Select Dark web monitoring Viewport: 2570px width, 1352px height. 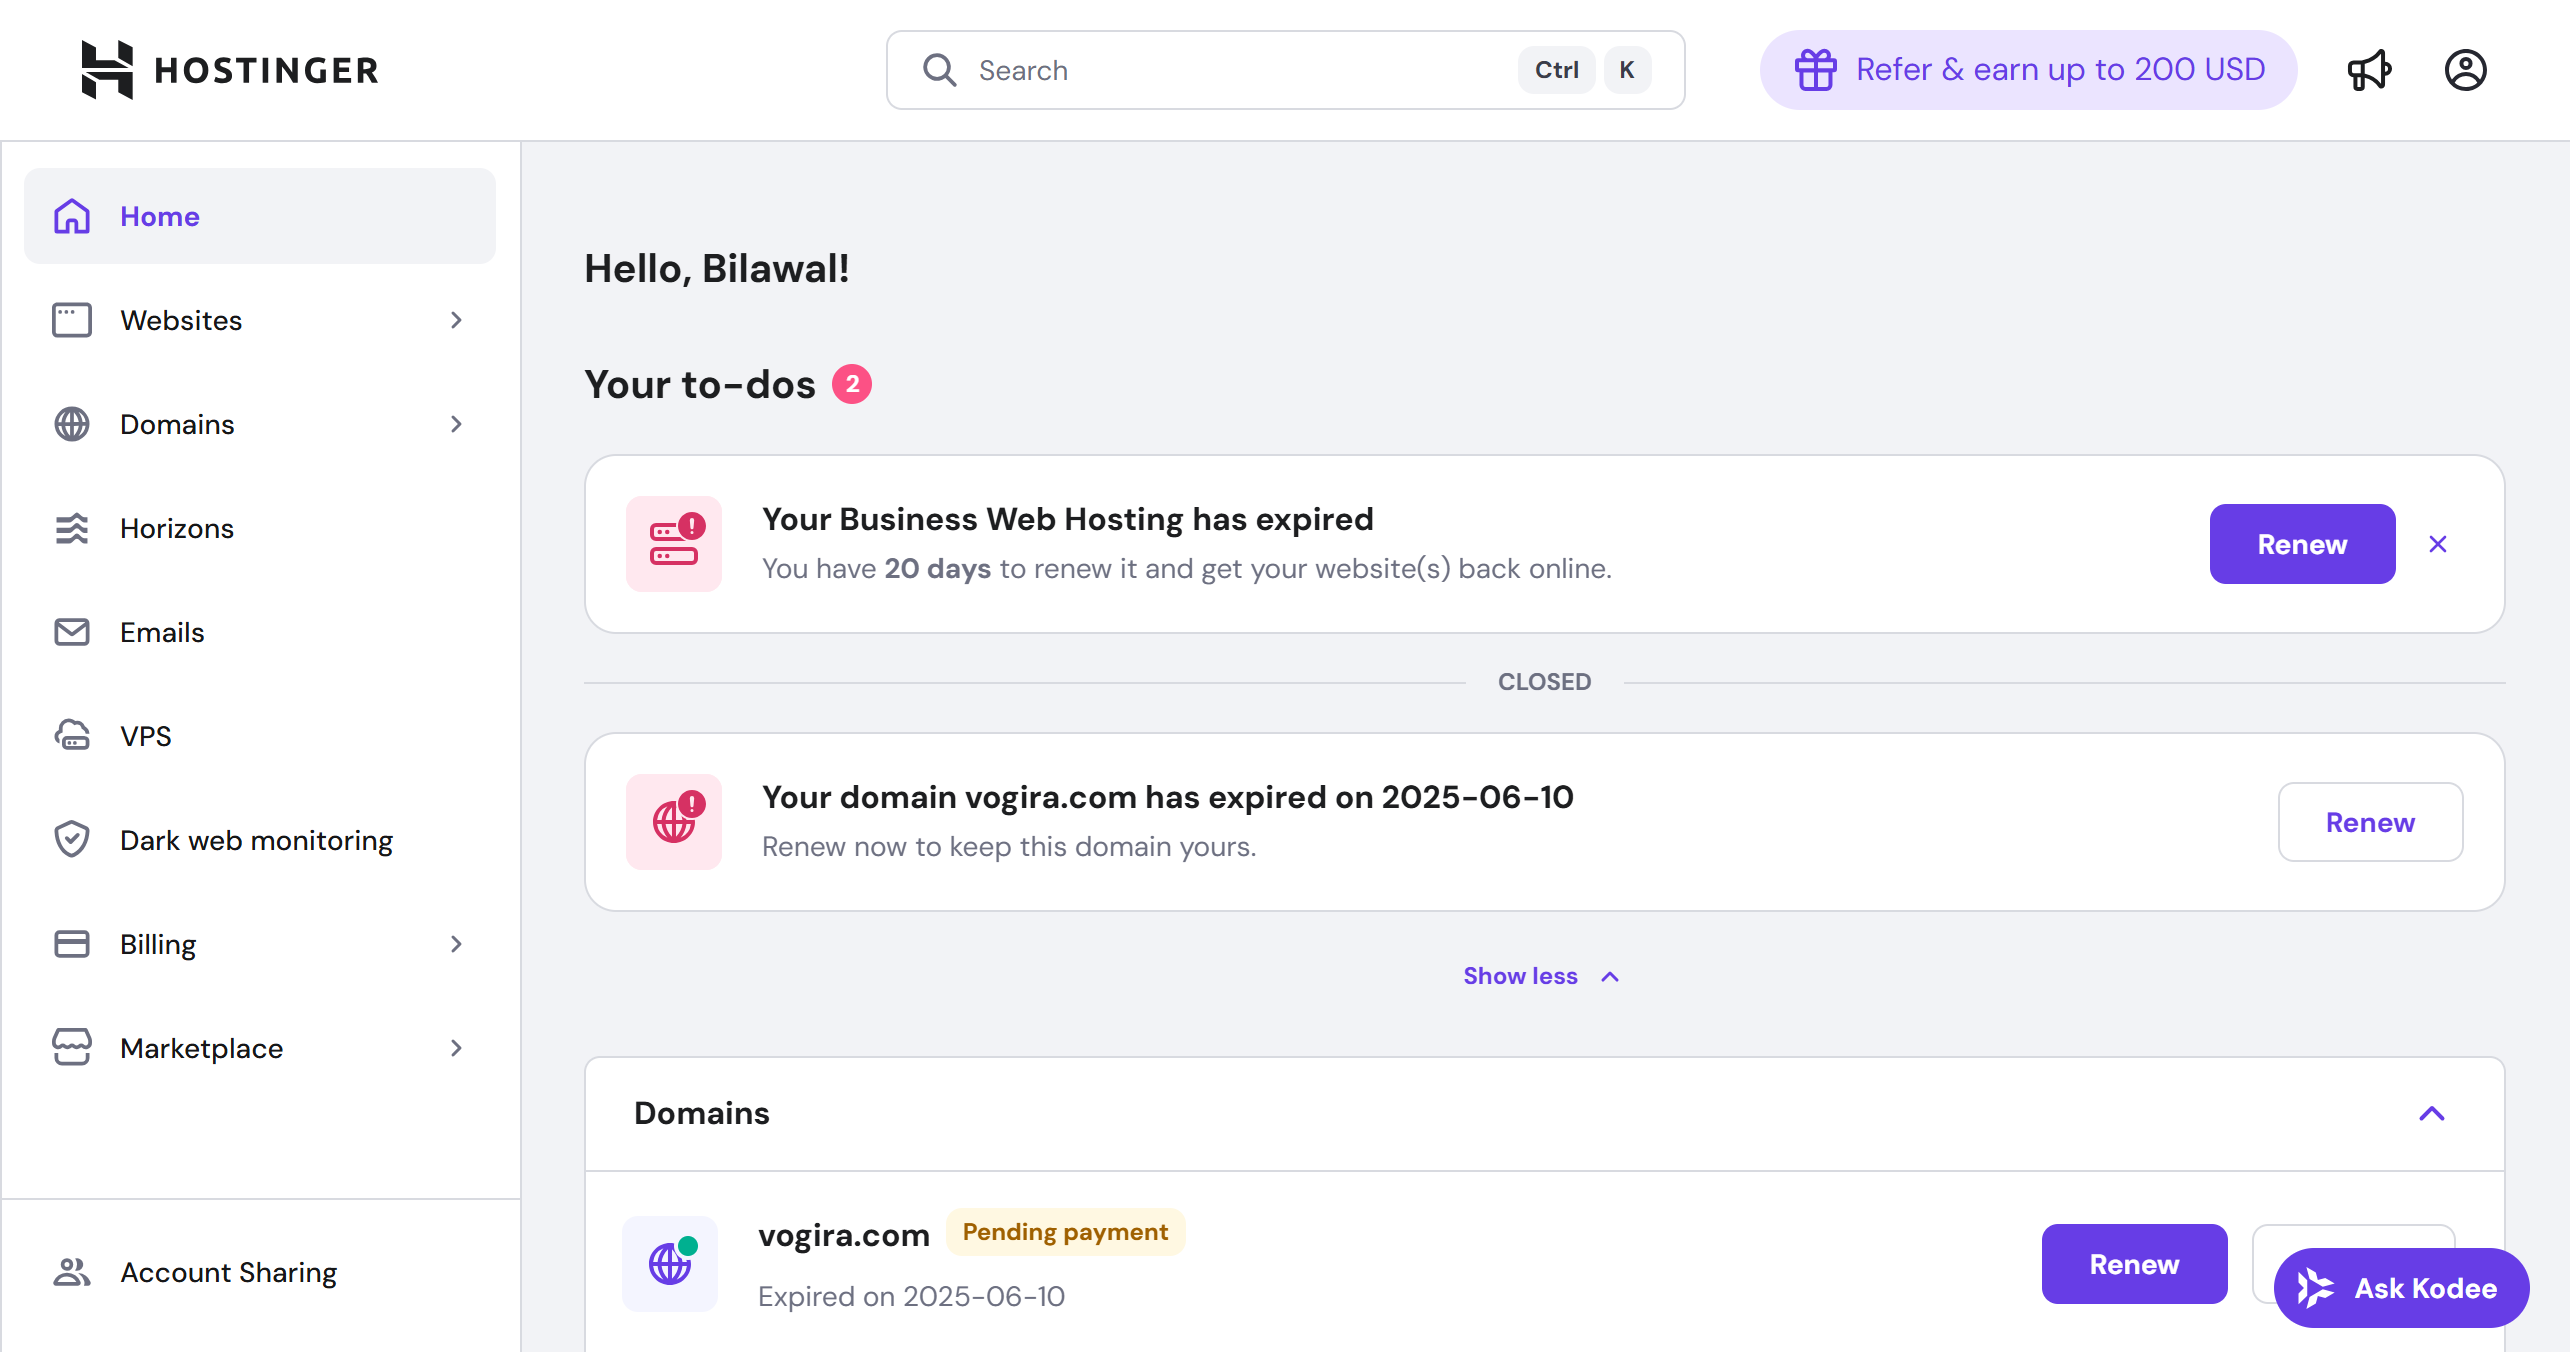[x=256, y=840]
